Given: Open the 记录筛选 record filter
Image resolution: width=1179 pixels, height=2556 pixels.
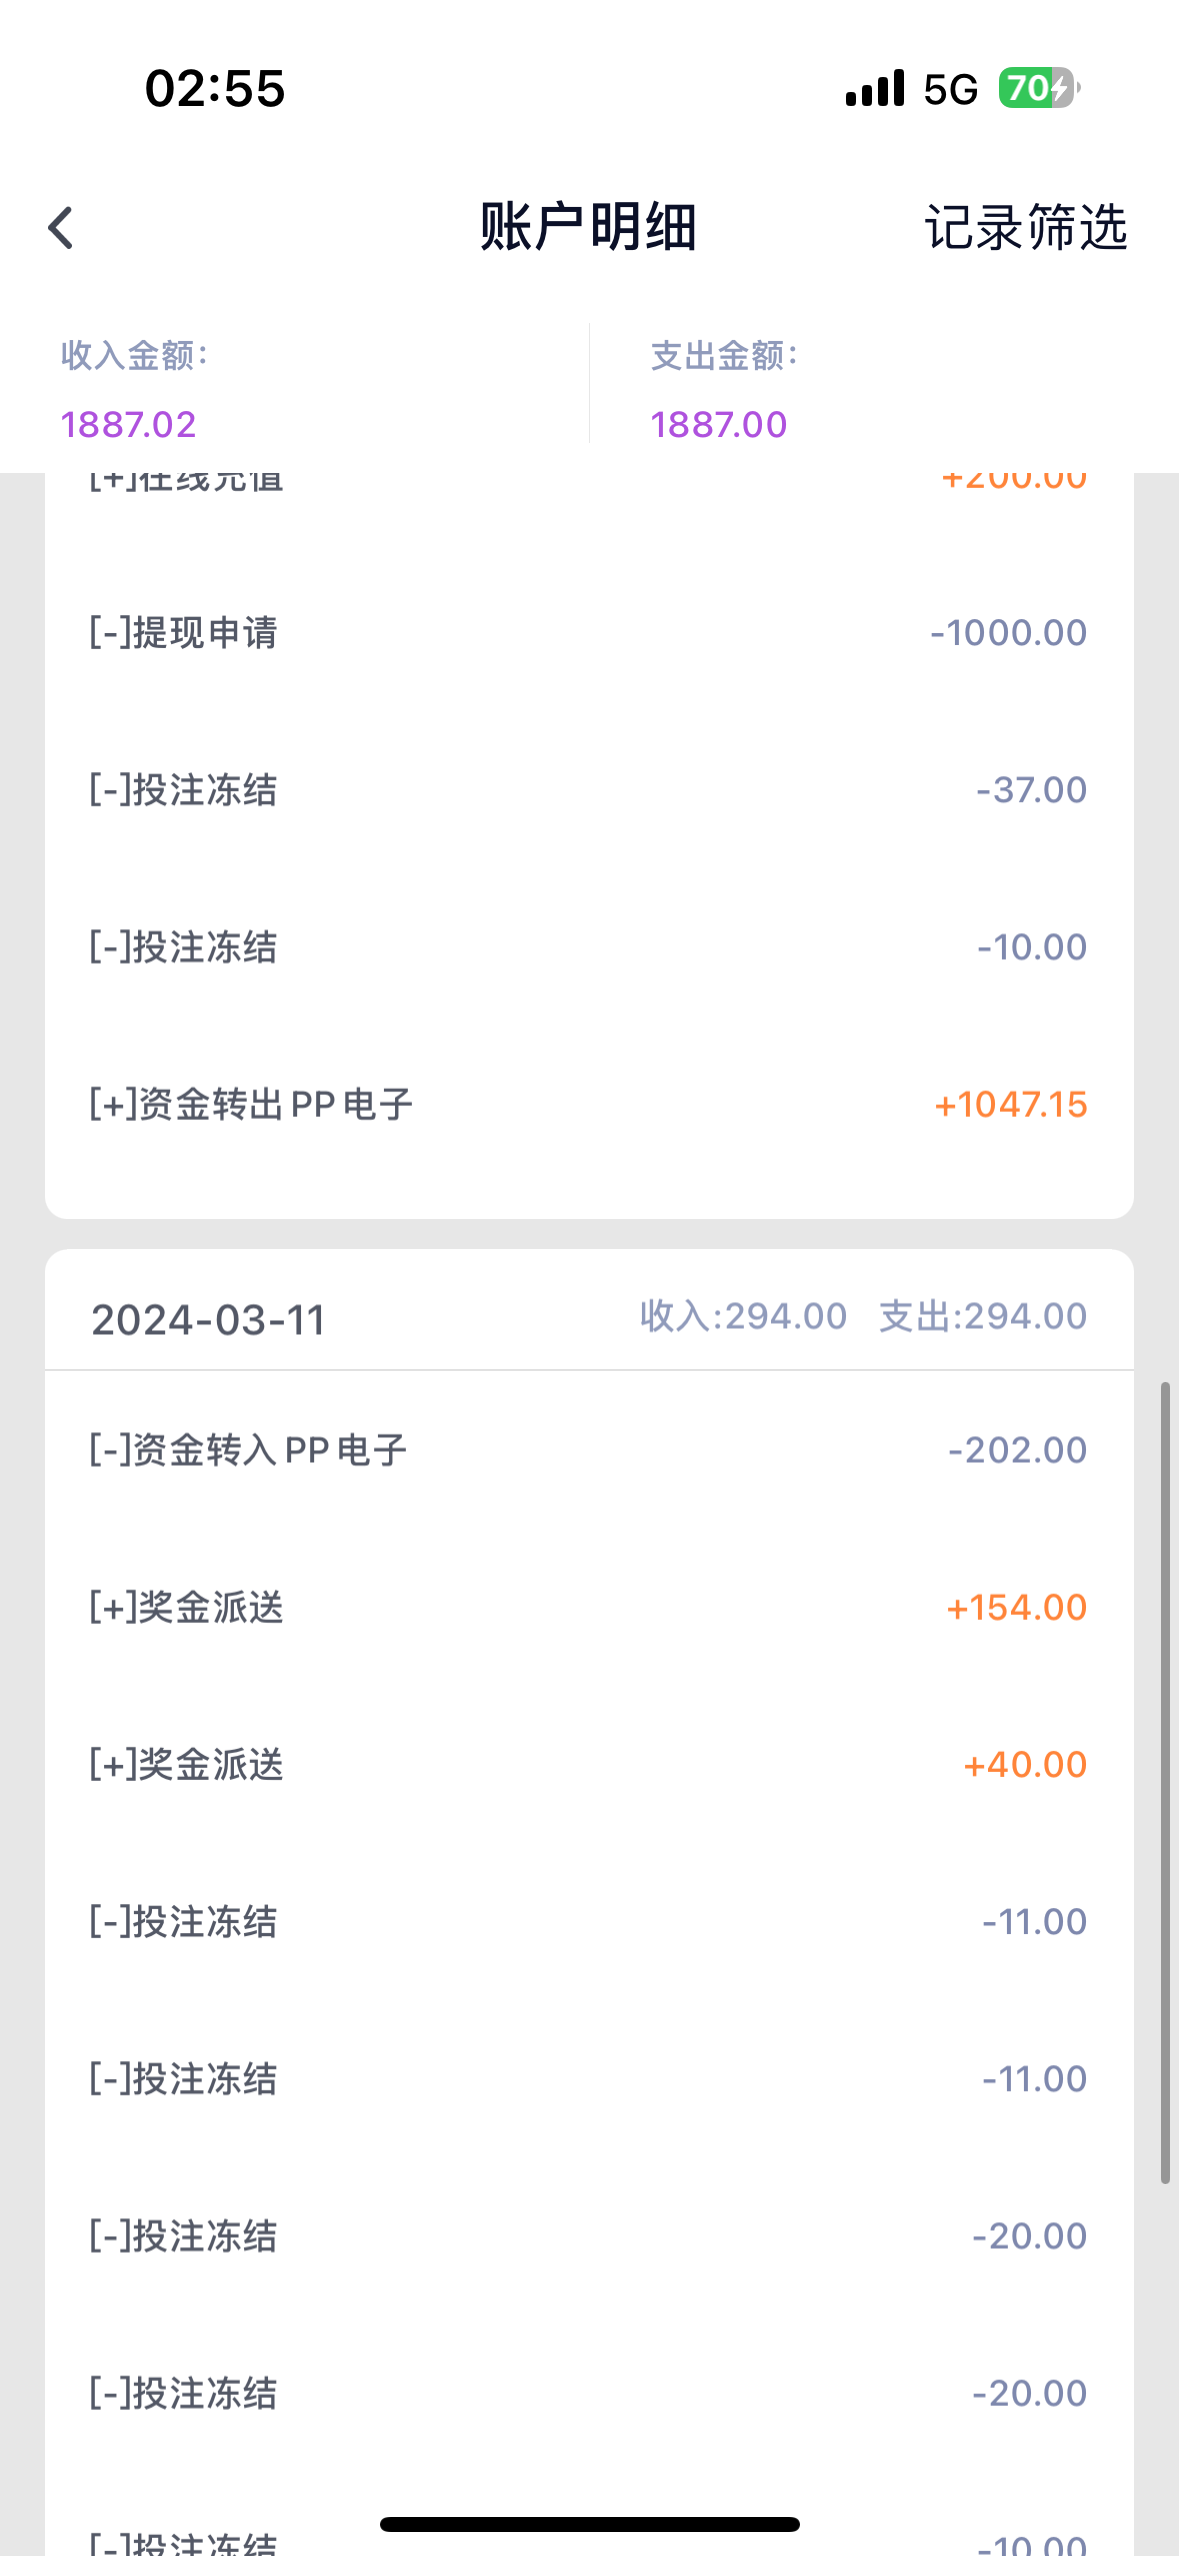Looking at the screenshot, I should point(1025,228).
